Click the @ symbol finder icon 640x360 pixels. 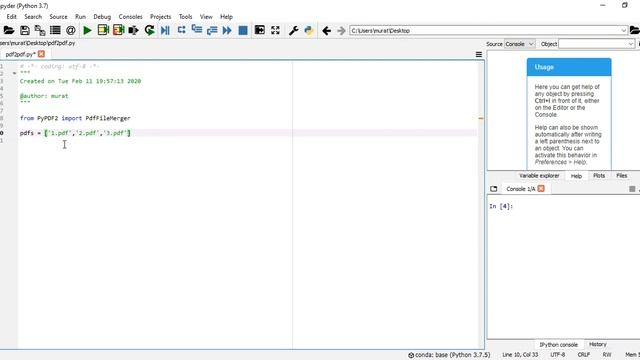[71, 30]
